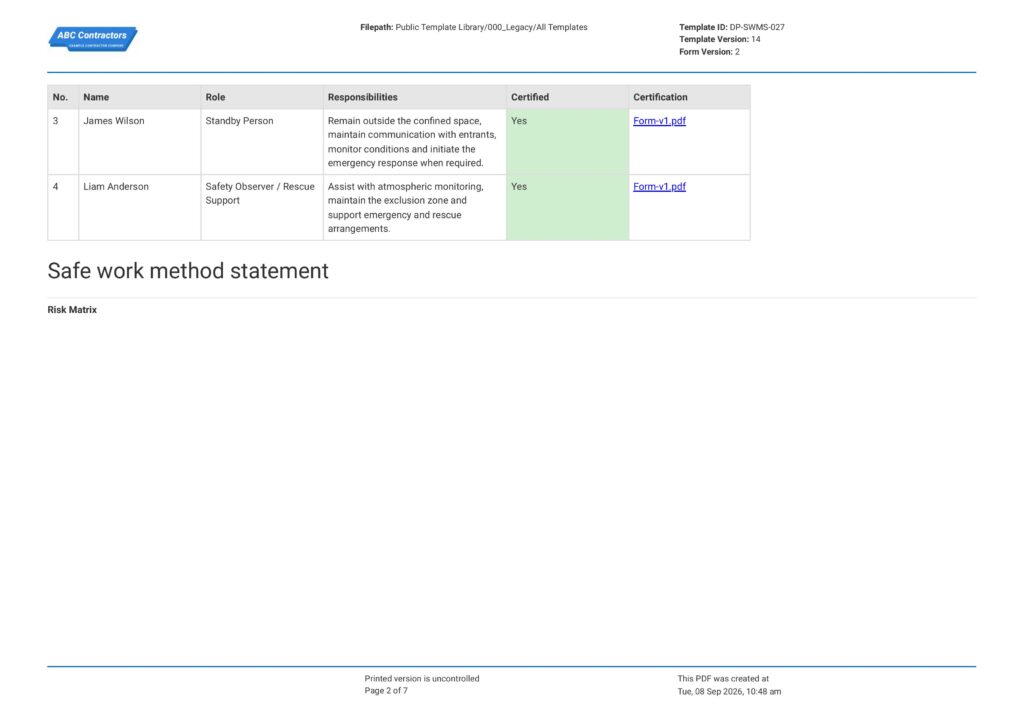Click 'Printed version is uncontrolled' footer text
The image size is (1024, 725).
[x=422, y=679]
